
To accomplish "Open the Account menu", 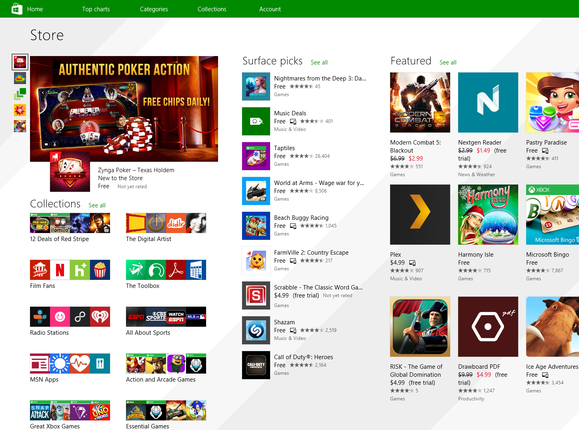I will pos(270,9).
